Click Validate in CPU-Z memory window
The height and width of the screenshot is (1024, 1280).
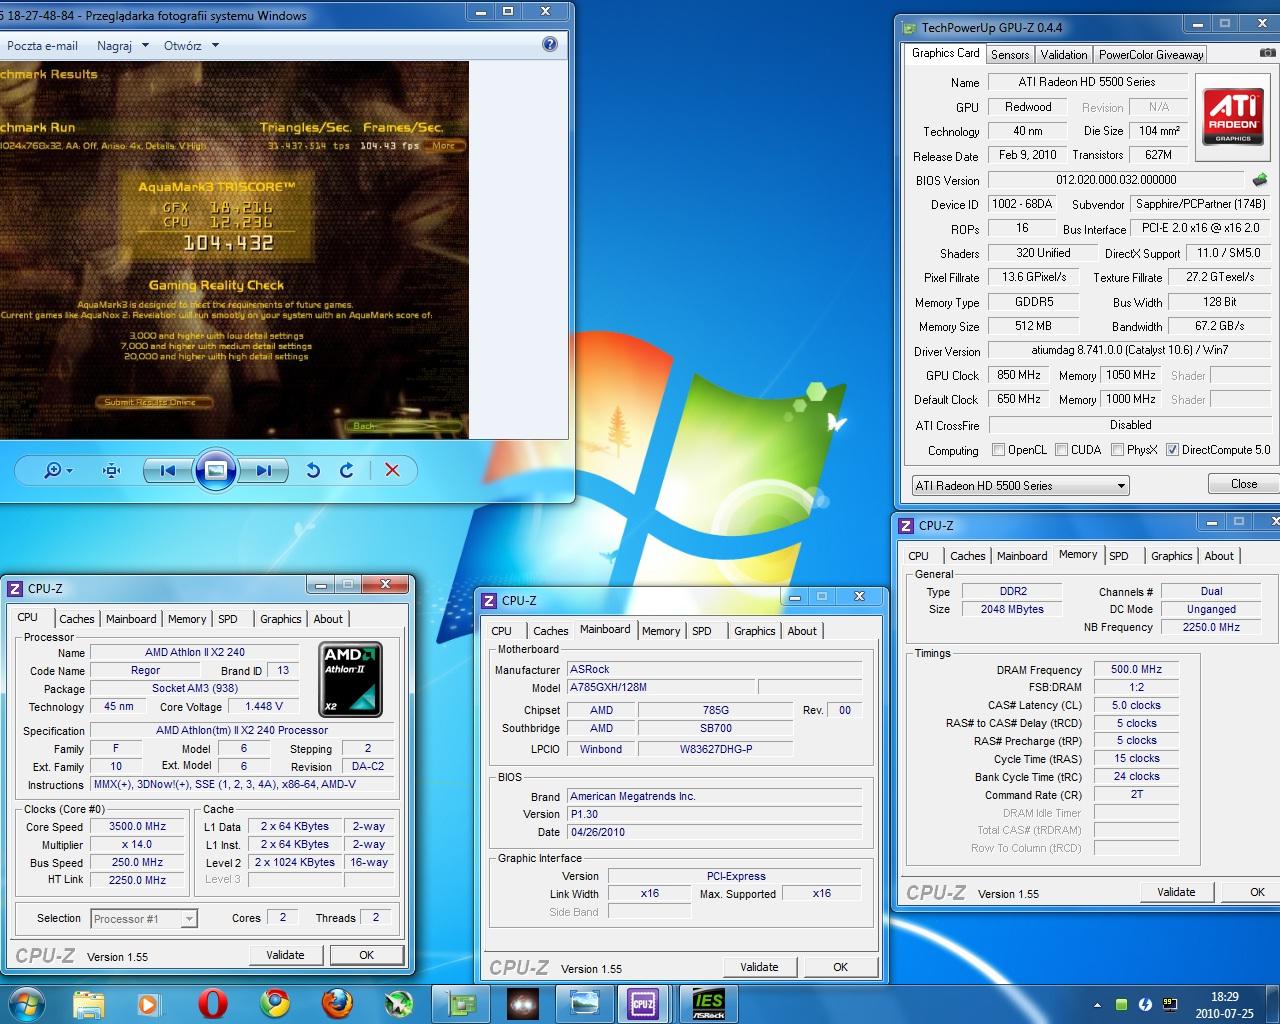1176,892
